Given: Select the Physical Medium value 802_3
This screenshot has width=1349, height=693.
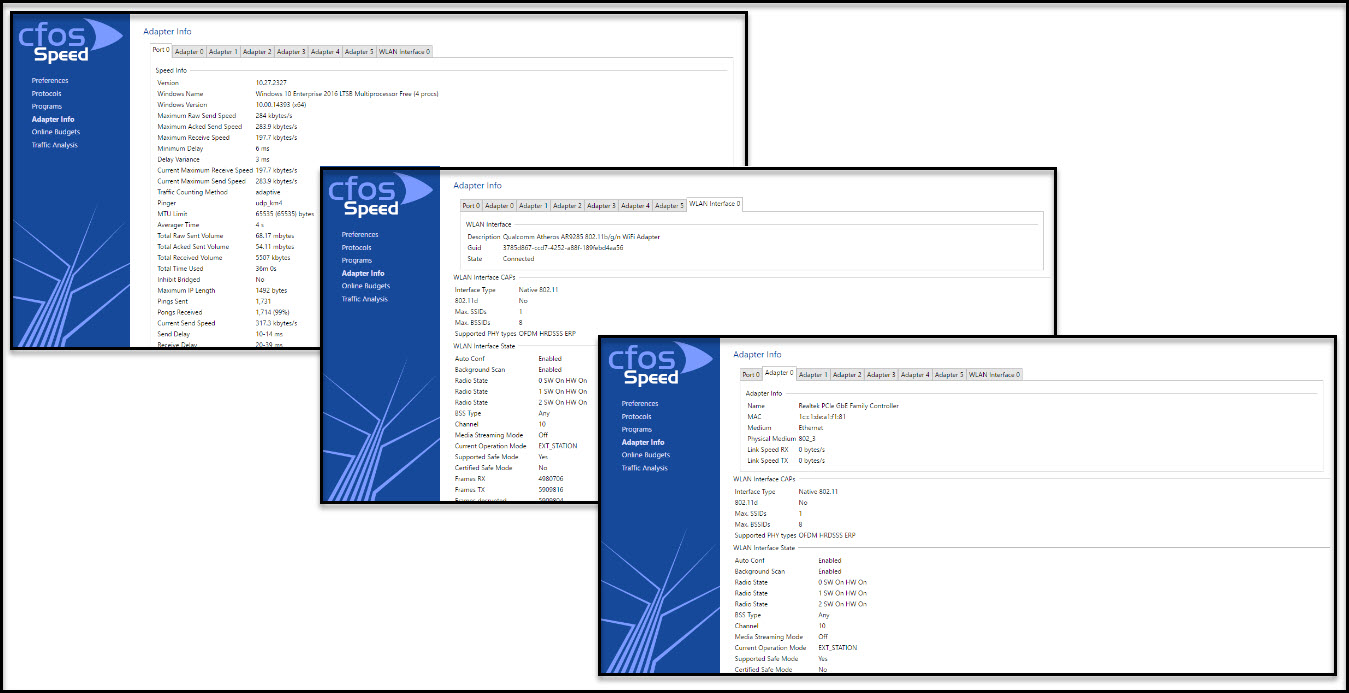Looking at the screenshot, I should (808, 439).
